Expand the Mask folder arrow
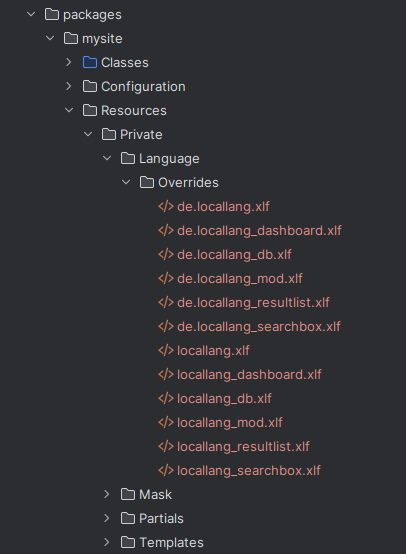This screenshot has height=554, width=406. click(x=107, y=494)
